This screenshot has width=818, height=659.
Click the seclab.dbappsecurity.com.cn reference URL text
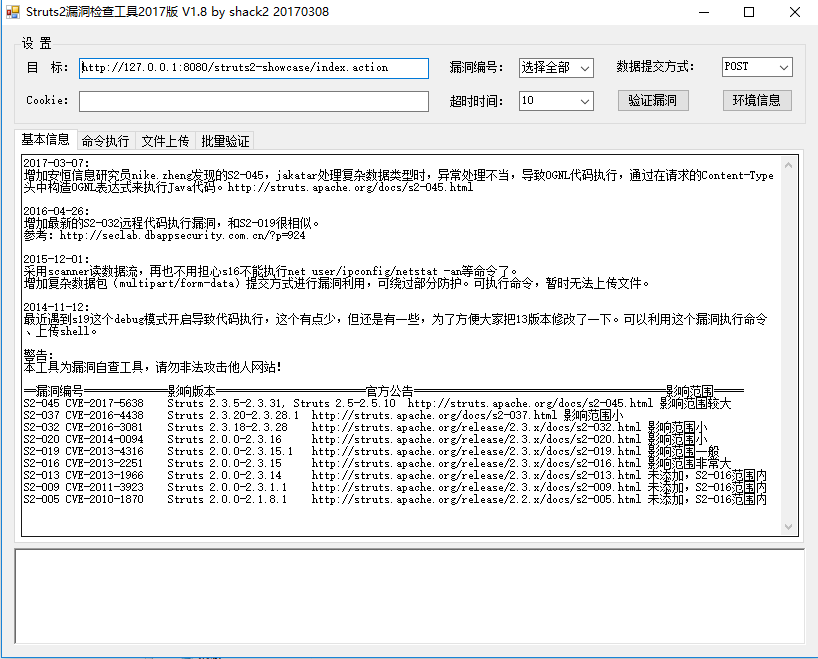183,235
